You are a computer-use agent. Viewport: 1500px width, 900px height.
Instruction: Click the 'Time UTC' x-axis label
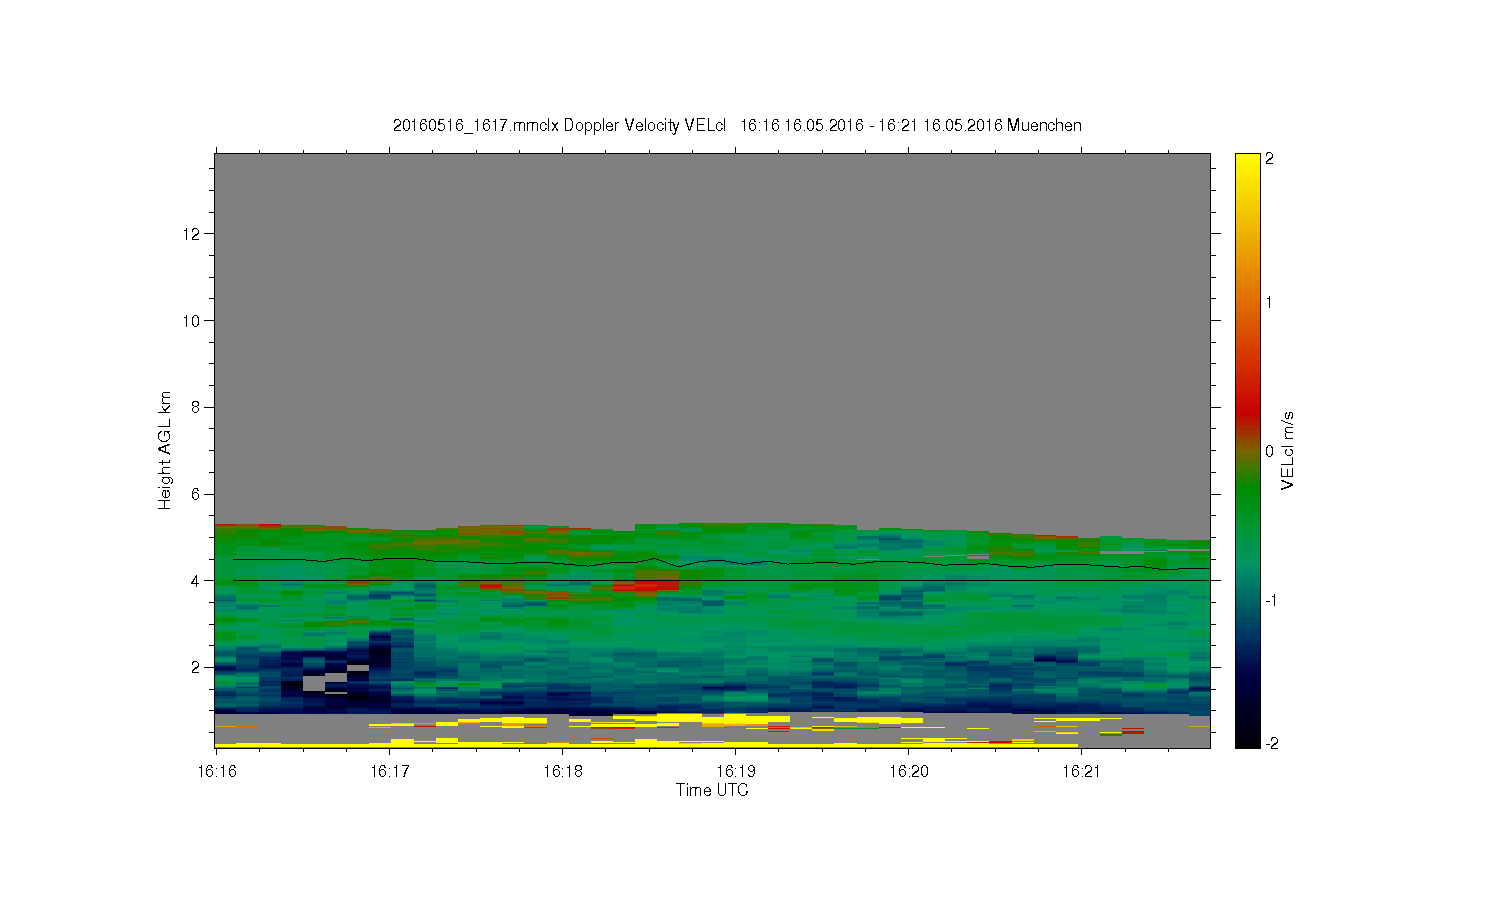tap(712, 790)
